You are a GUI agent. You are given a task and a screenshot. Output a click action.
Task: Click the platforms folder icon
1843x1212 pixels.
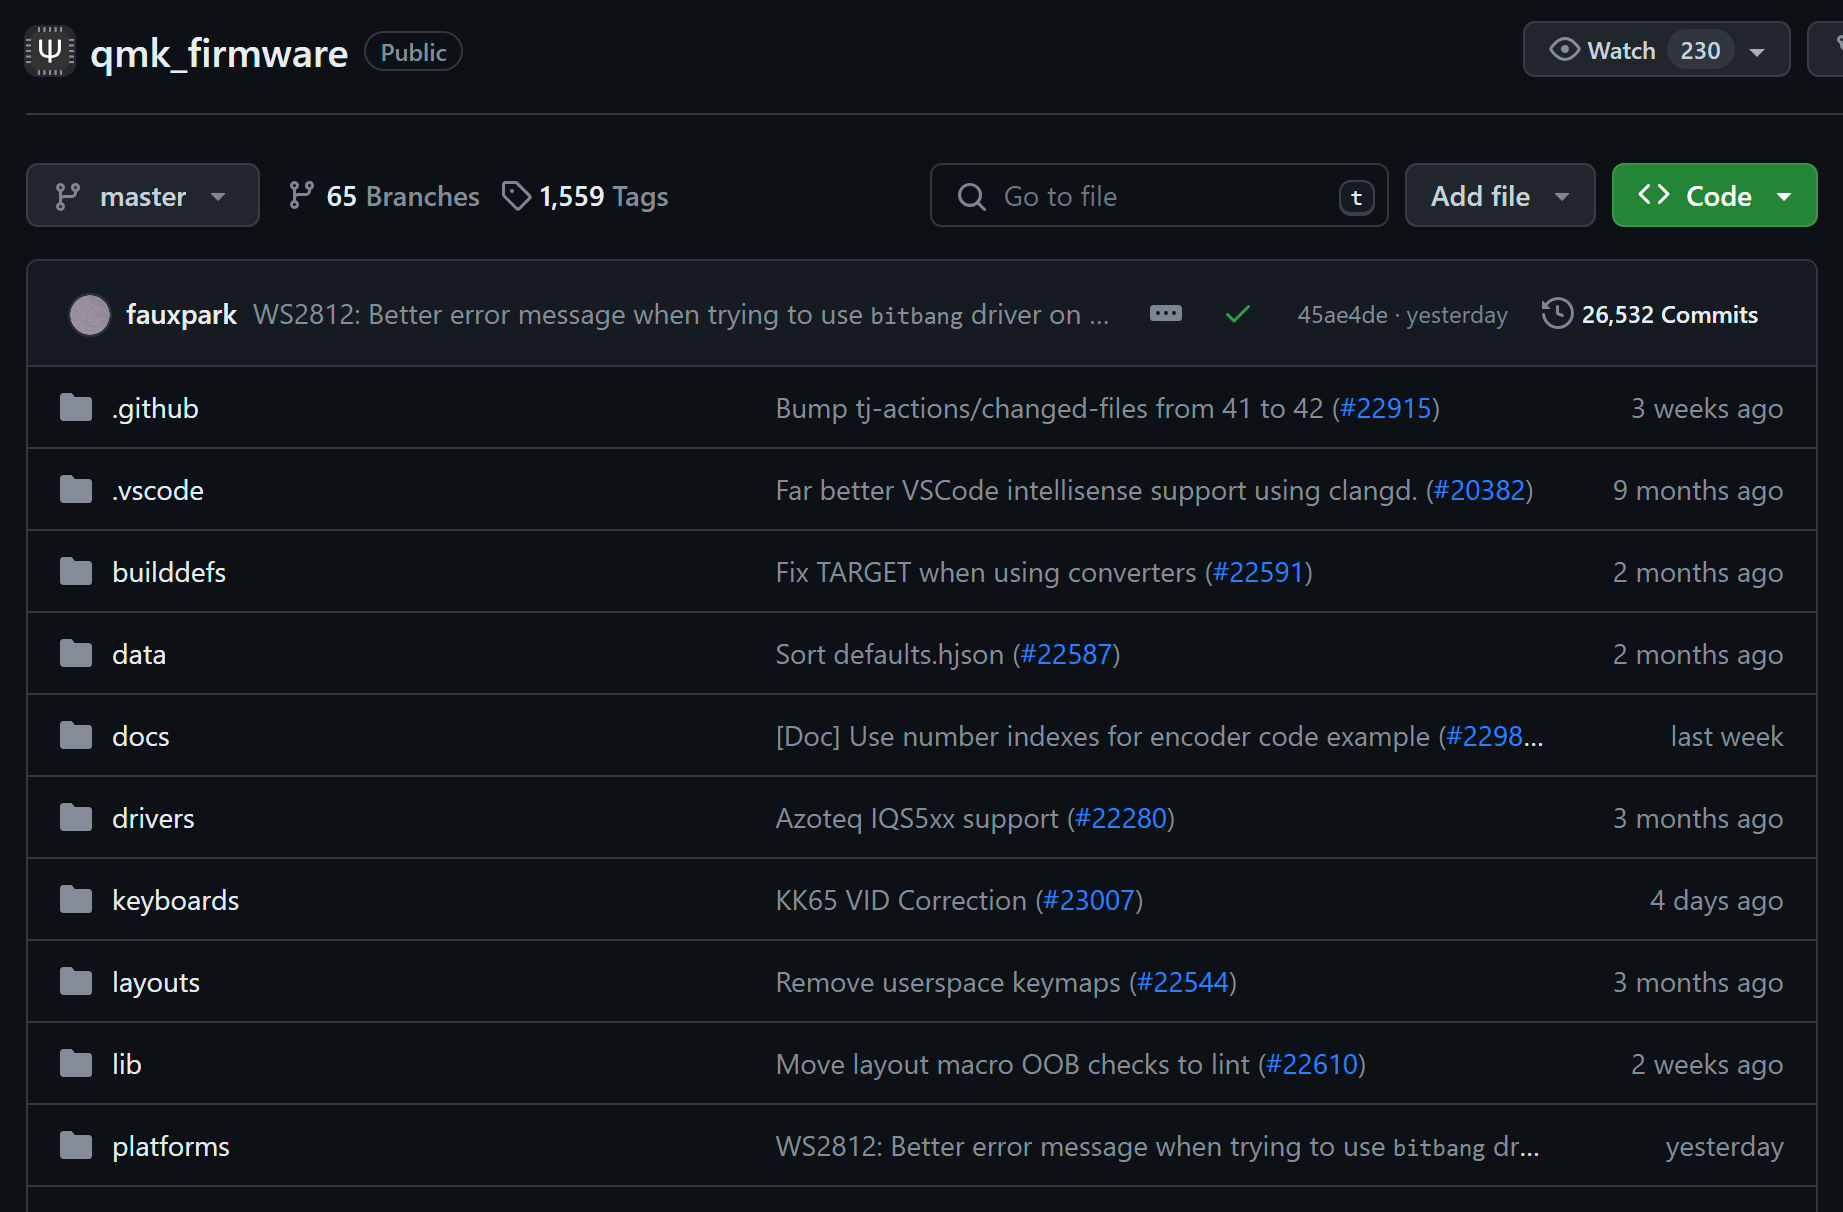76,1146
